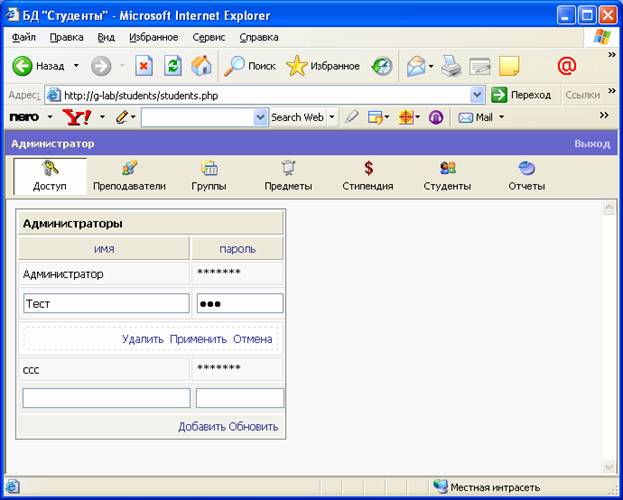Open Search magnifier in toolbar
The width and height of the screenshot is (623, 500).
pyautogui.click(x=234, y=66)
